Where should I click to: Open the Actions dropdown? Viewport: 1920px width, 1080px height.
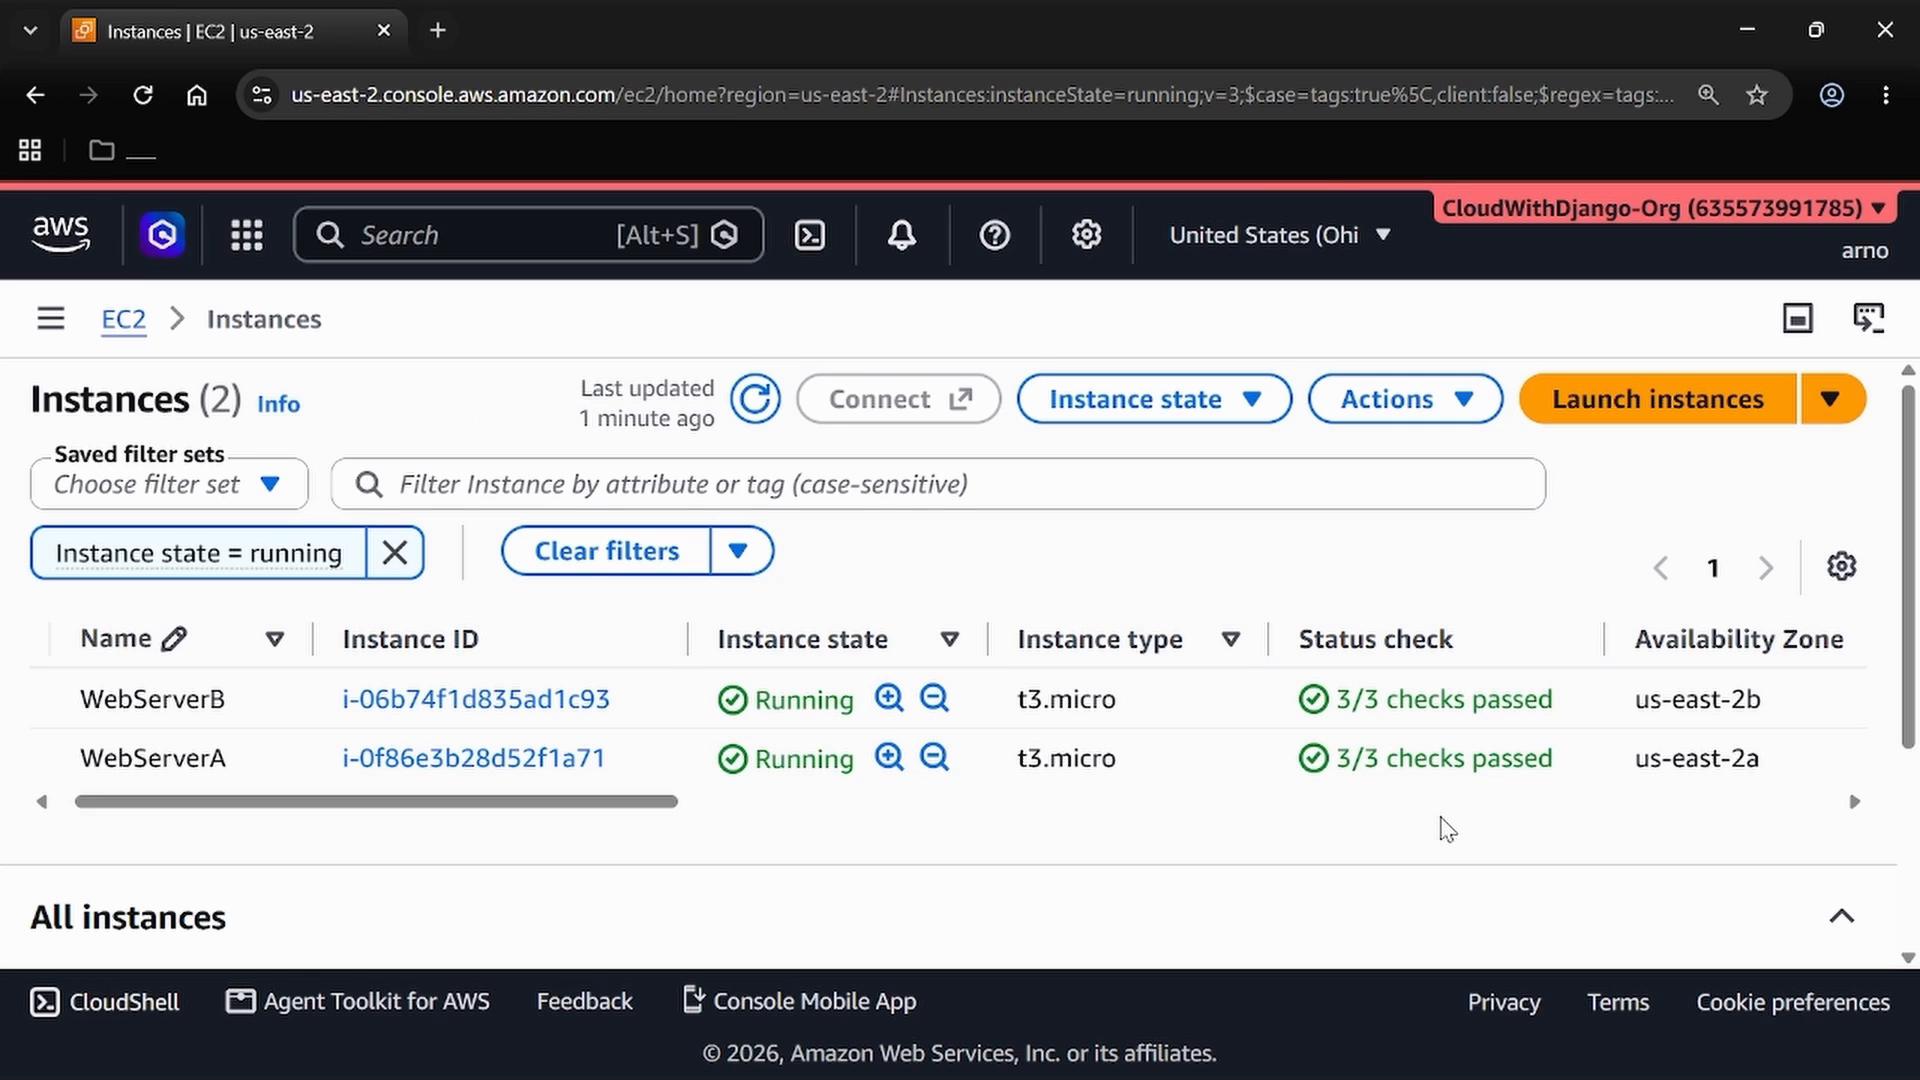tap(1405, 399)
